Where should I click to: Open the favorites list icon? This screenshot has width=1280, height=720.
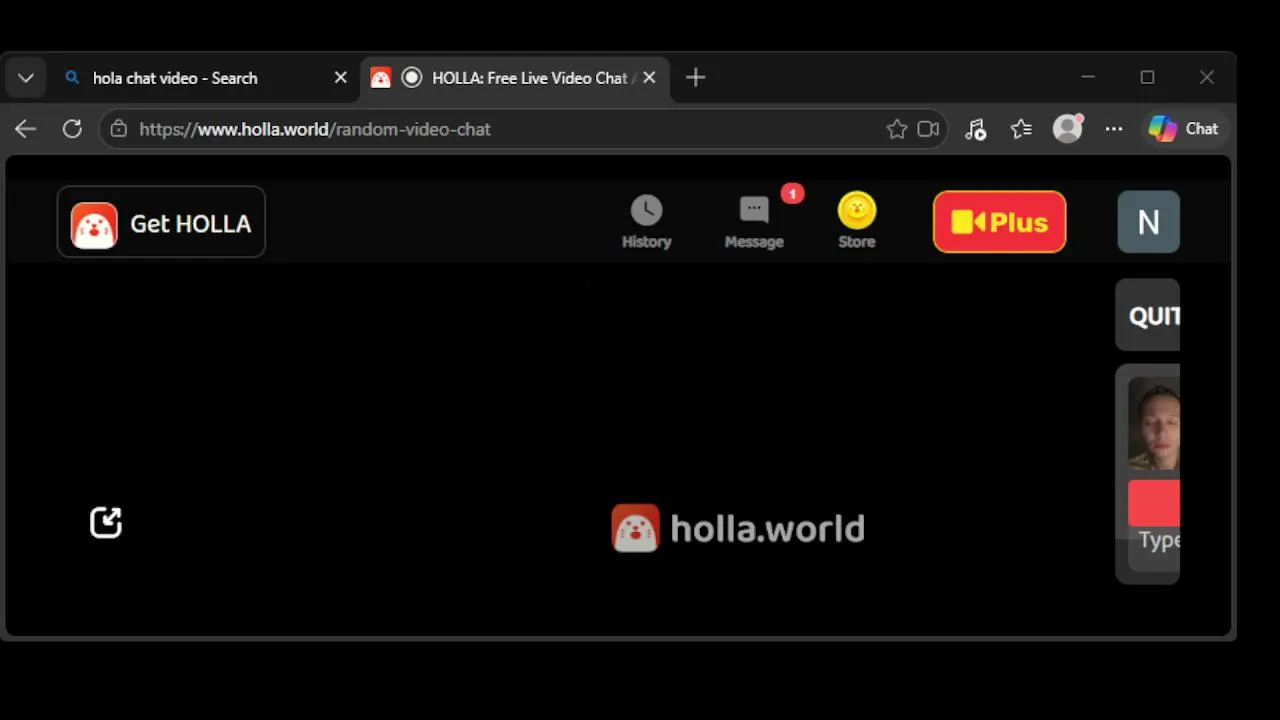coord(1021,129)
